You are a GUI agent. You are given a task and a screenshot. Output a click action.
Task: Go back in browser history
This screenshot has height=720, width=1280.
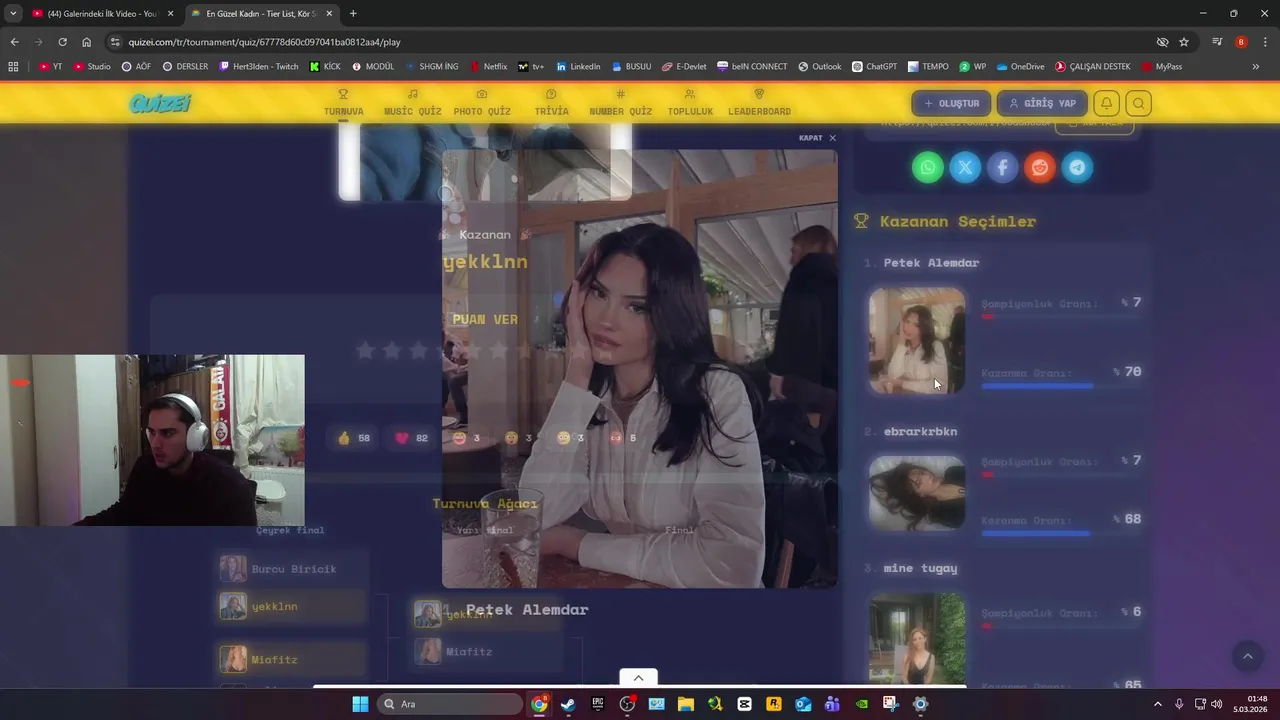point(14,42)
